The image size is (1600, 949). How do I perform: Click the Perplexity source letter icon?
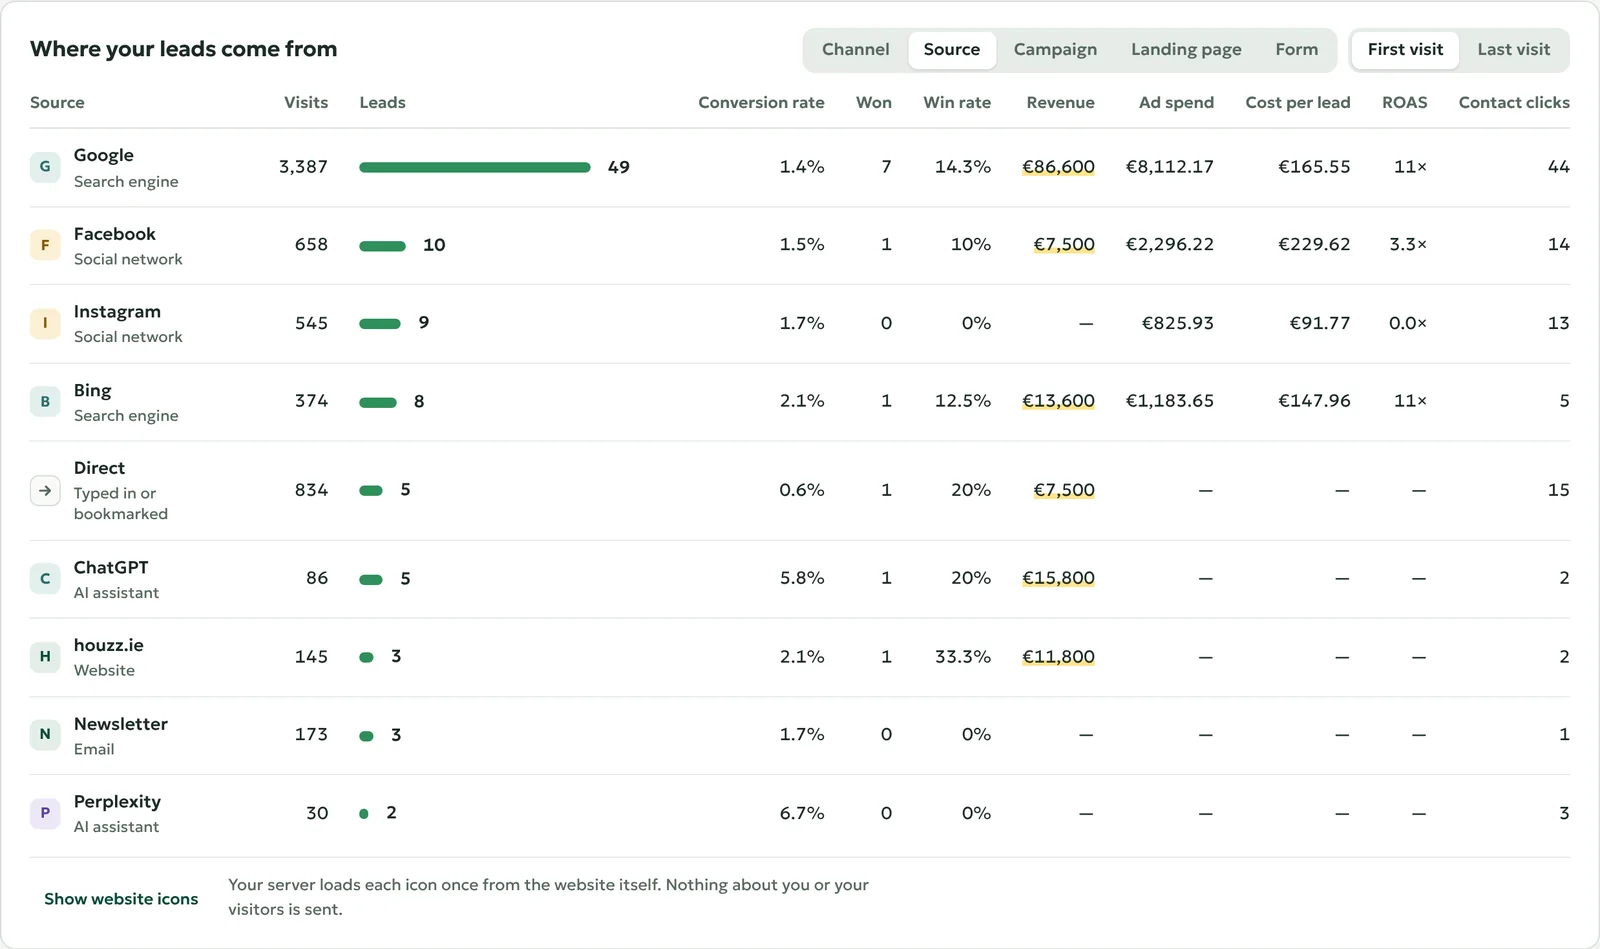pyautogui.click(x=45, y=813)
